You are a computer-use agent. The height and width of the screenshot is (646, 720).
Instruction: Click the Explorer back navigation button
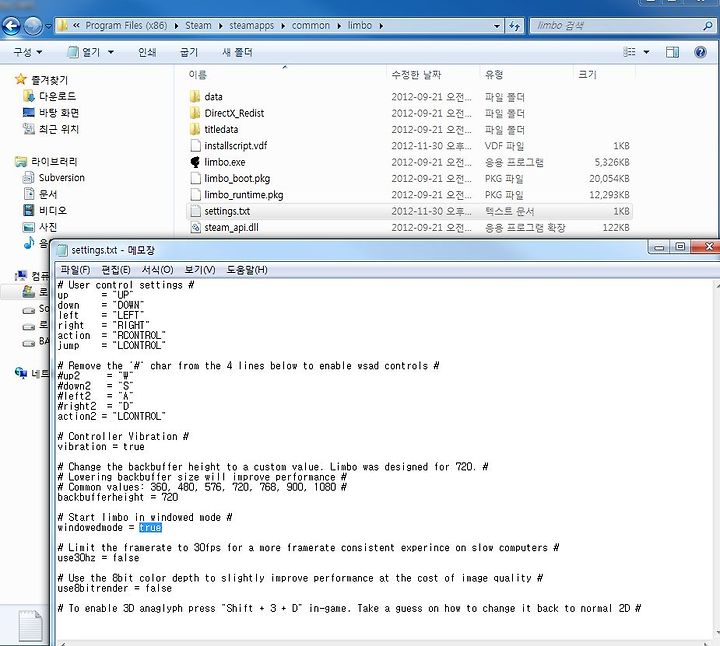click(11, 26)
